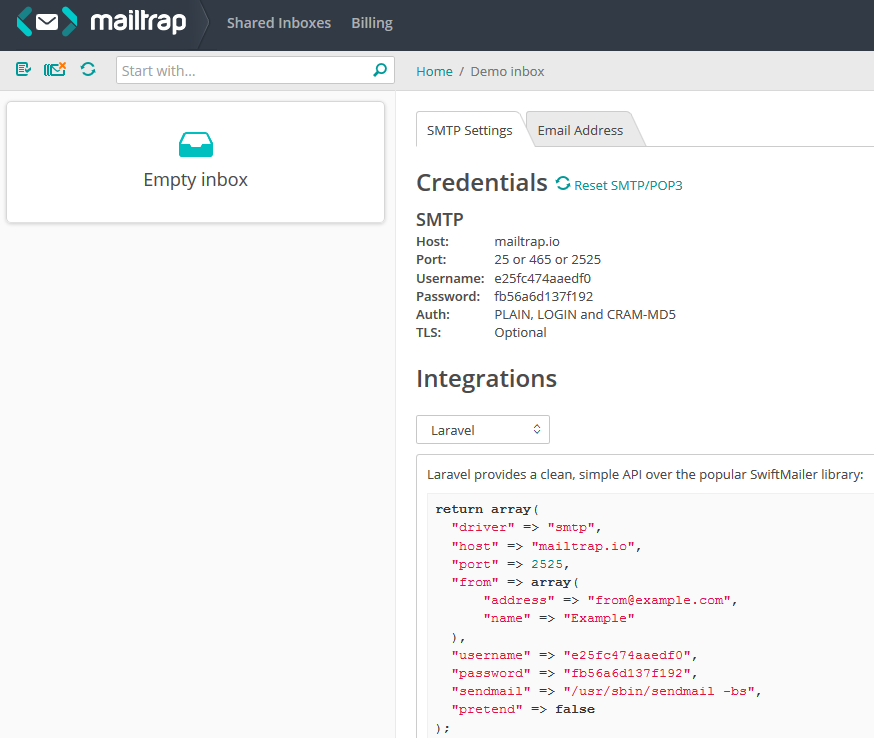
Task: Click the mark-all-read notepad icon
Action: 24,69
